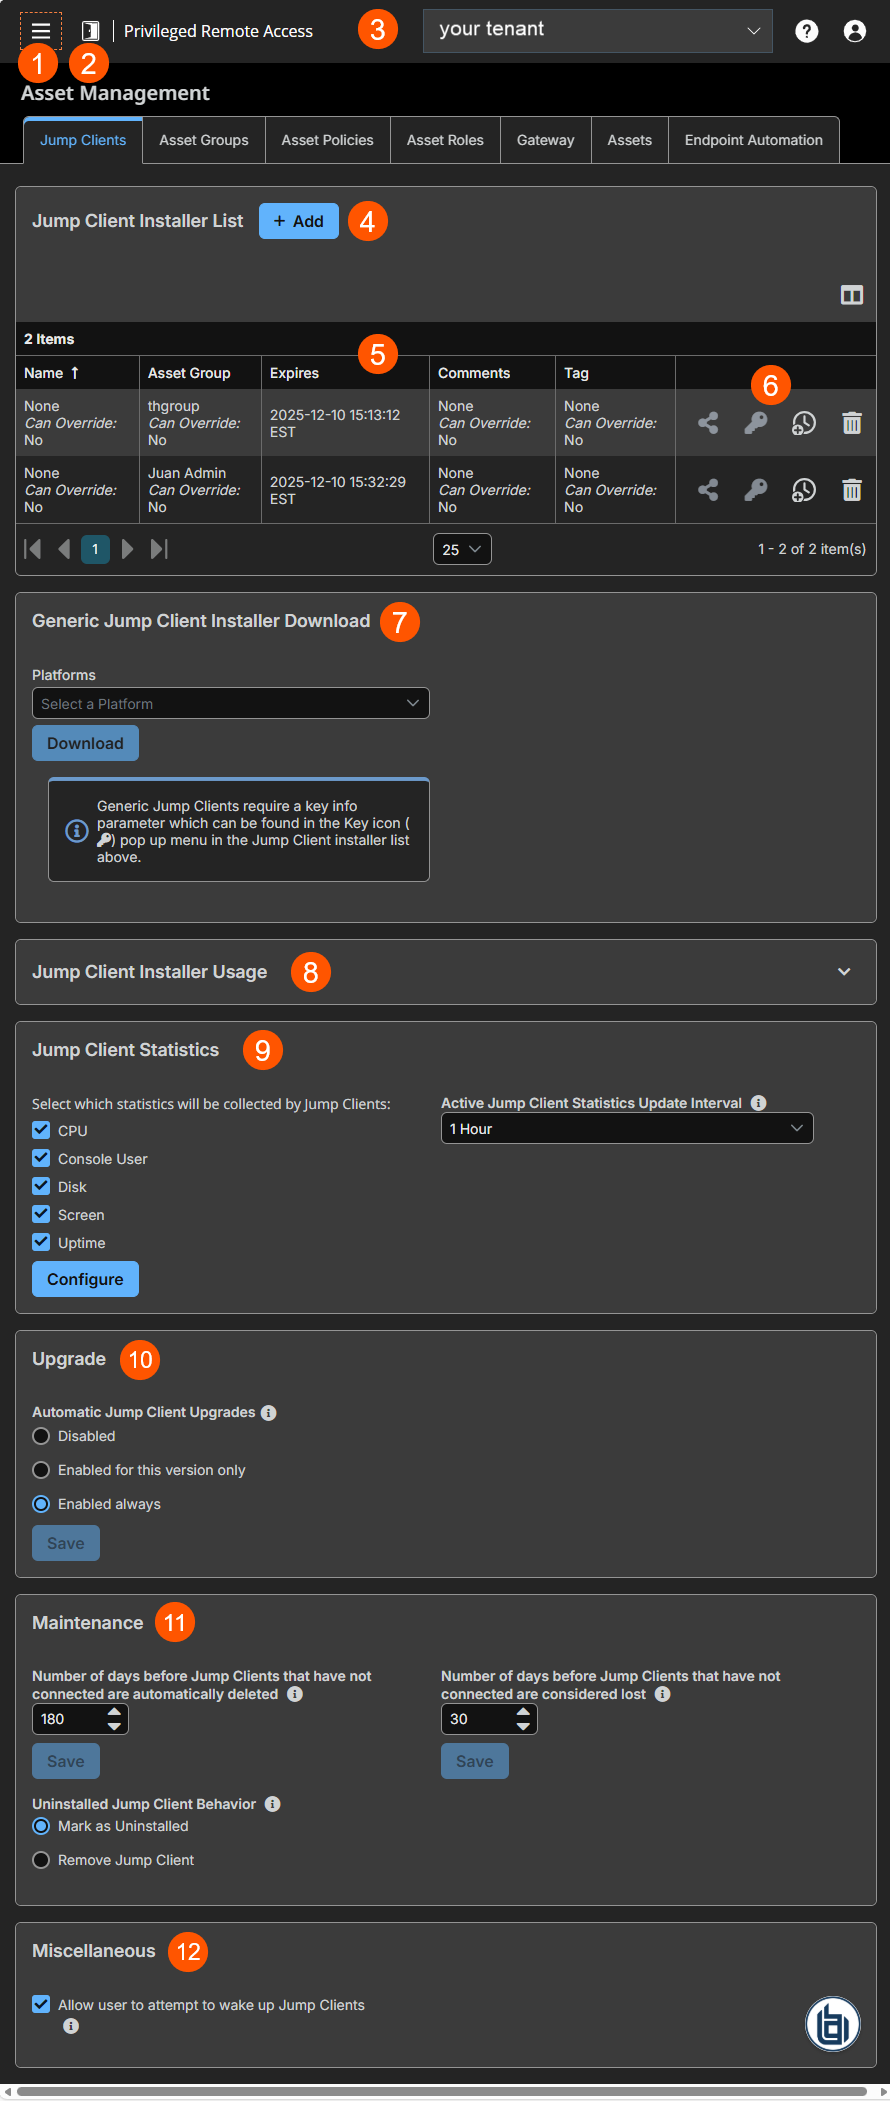Delete the thgroup installer via the trash icon
The height and width of the screenshot is (2101, 890).
coord(852,423)
